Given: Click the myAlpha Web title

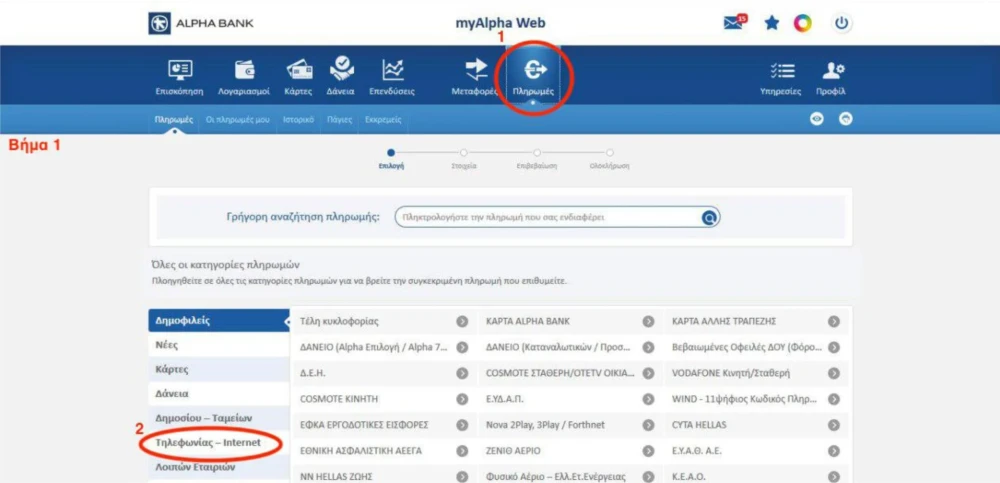Looking at the screenshot, I should [500, 24].
